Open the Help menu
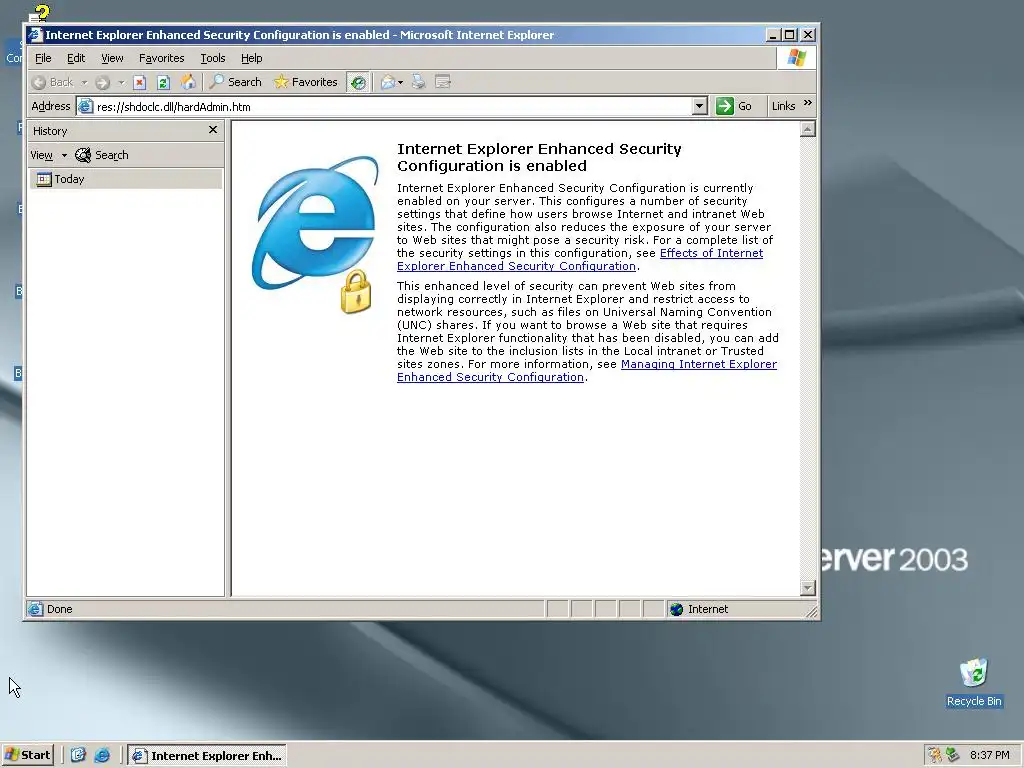 click(x=251, y=58)
